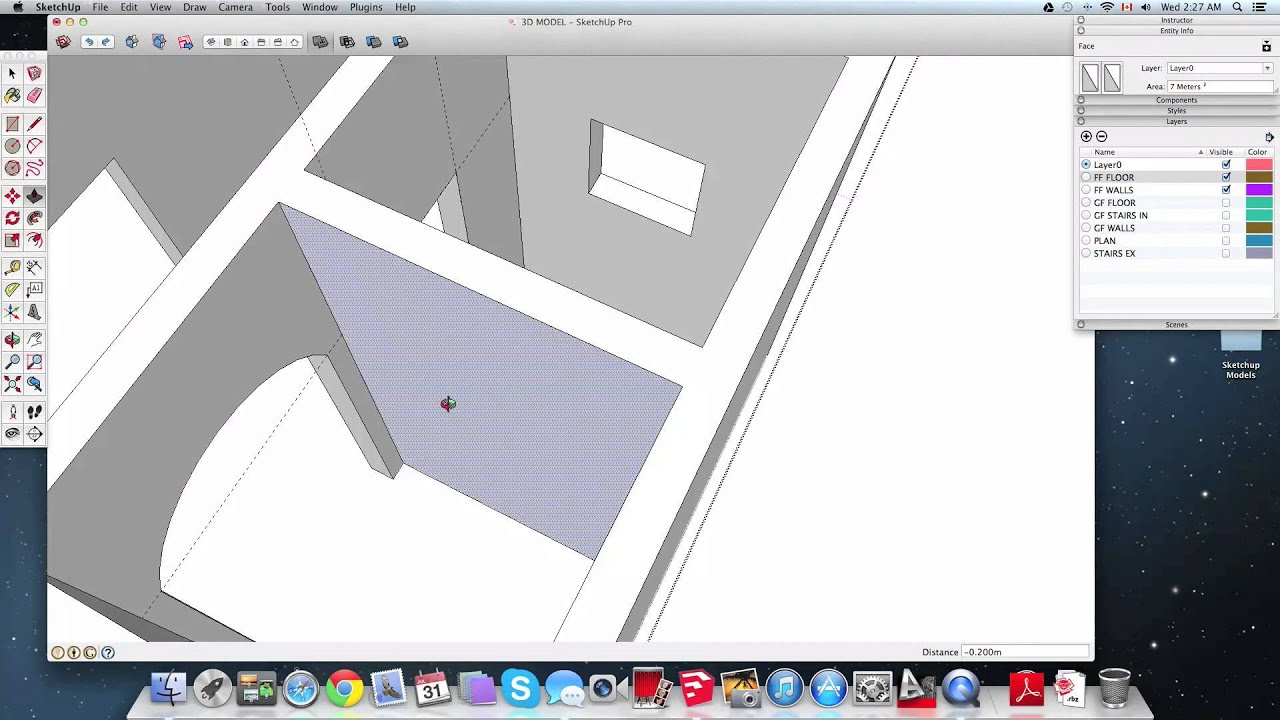Toggle Entity Info show details button
Image resolution: width=1280 pixels, height=720 pixels.
(x=1266, y=47)
